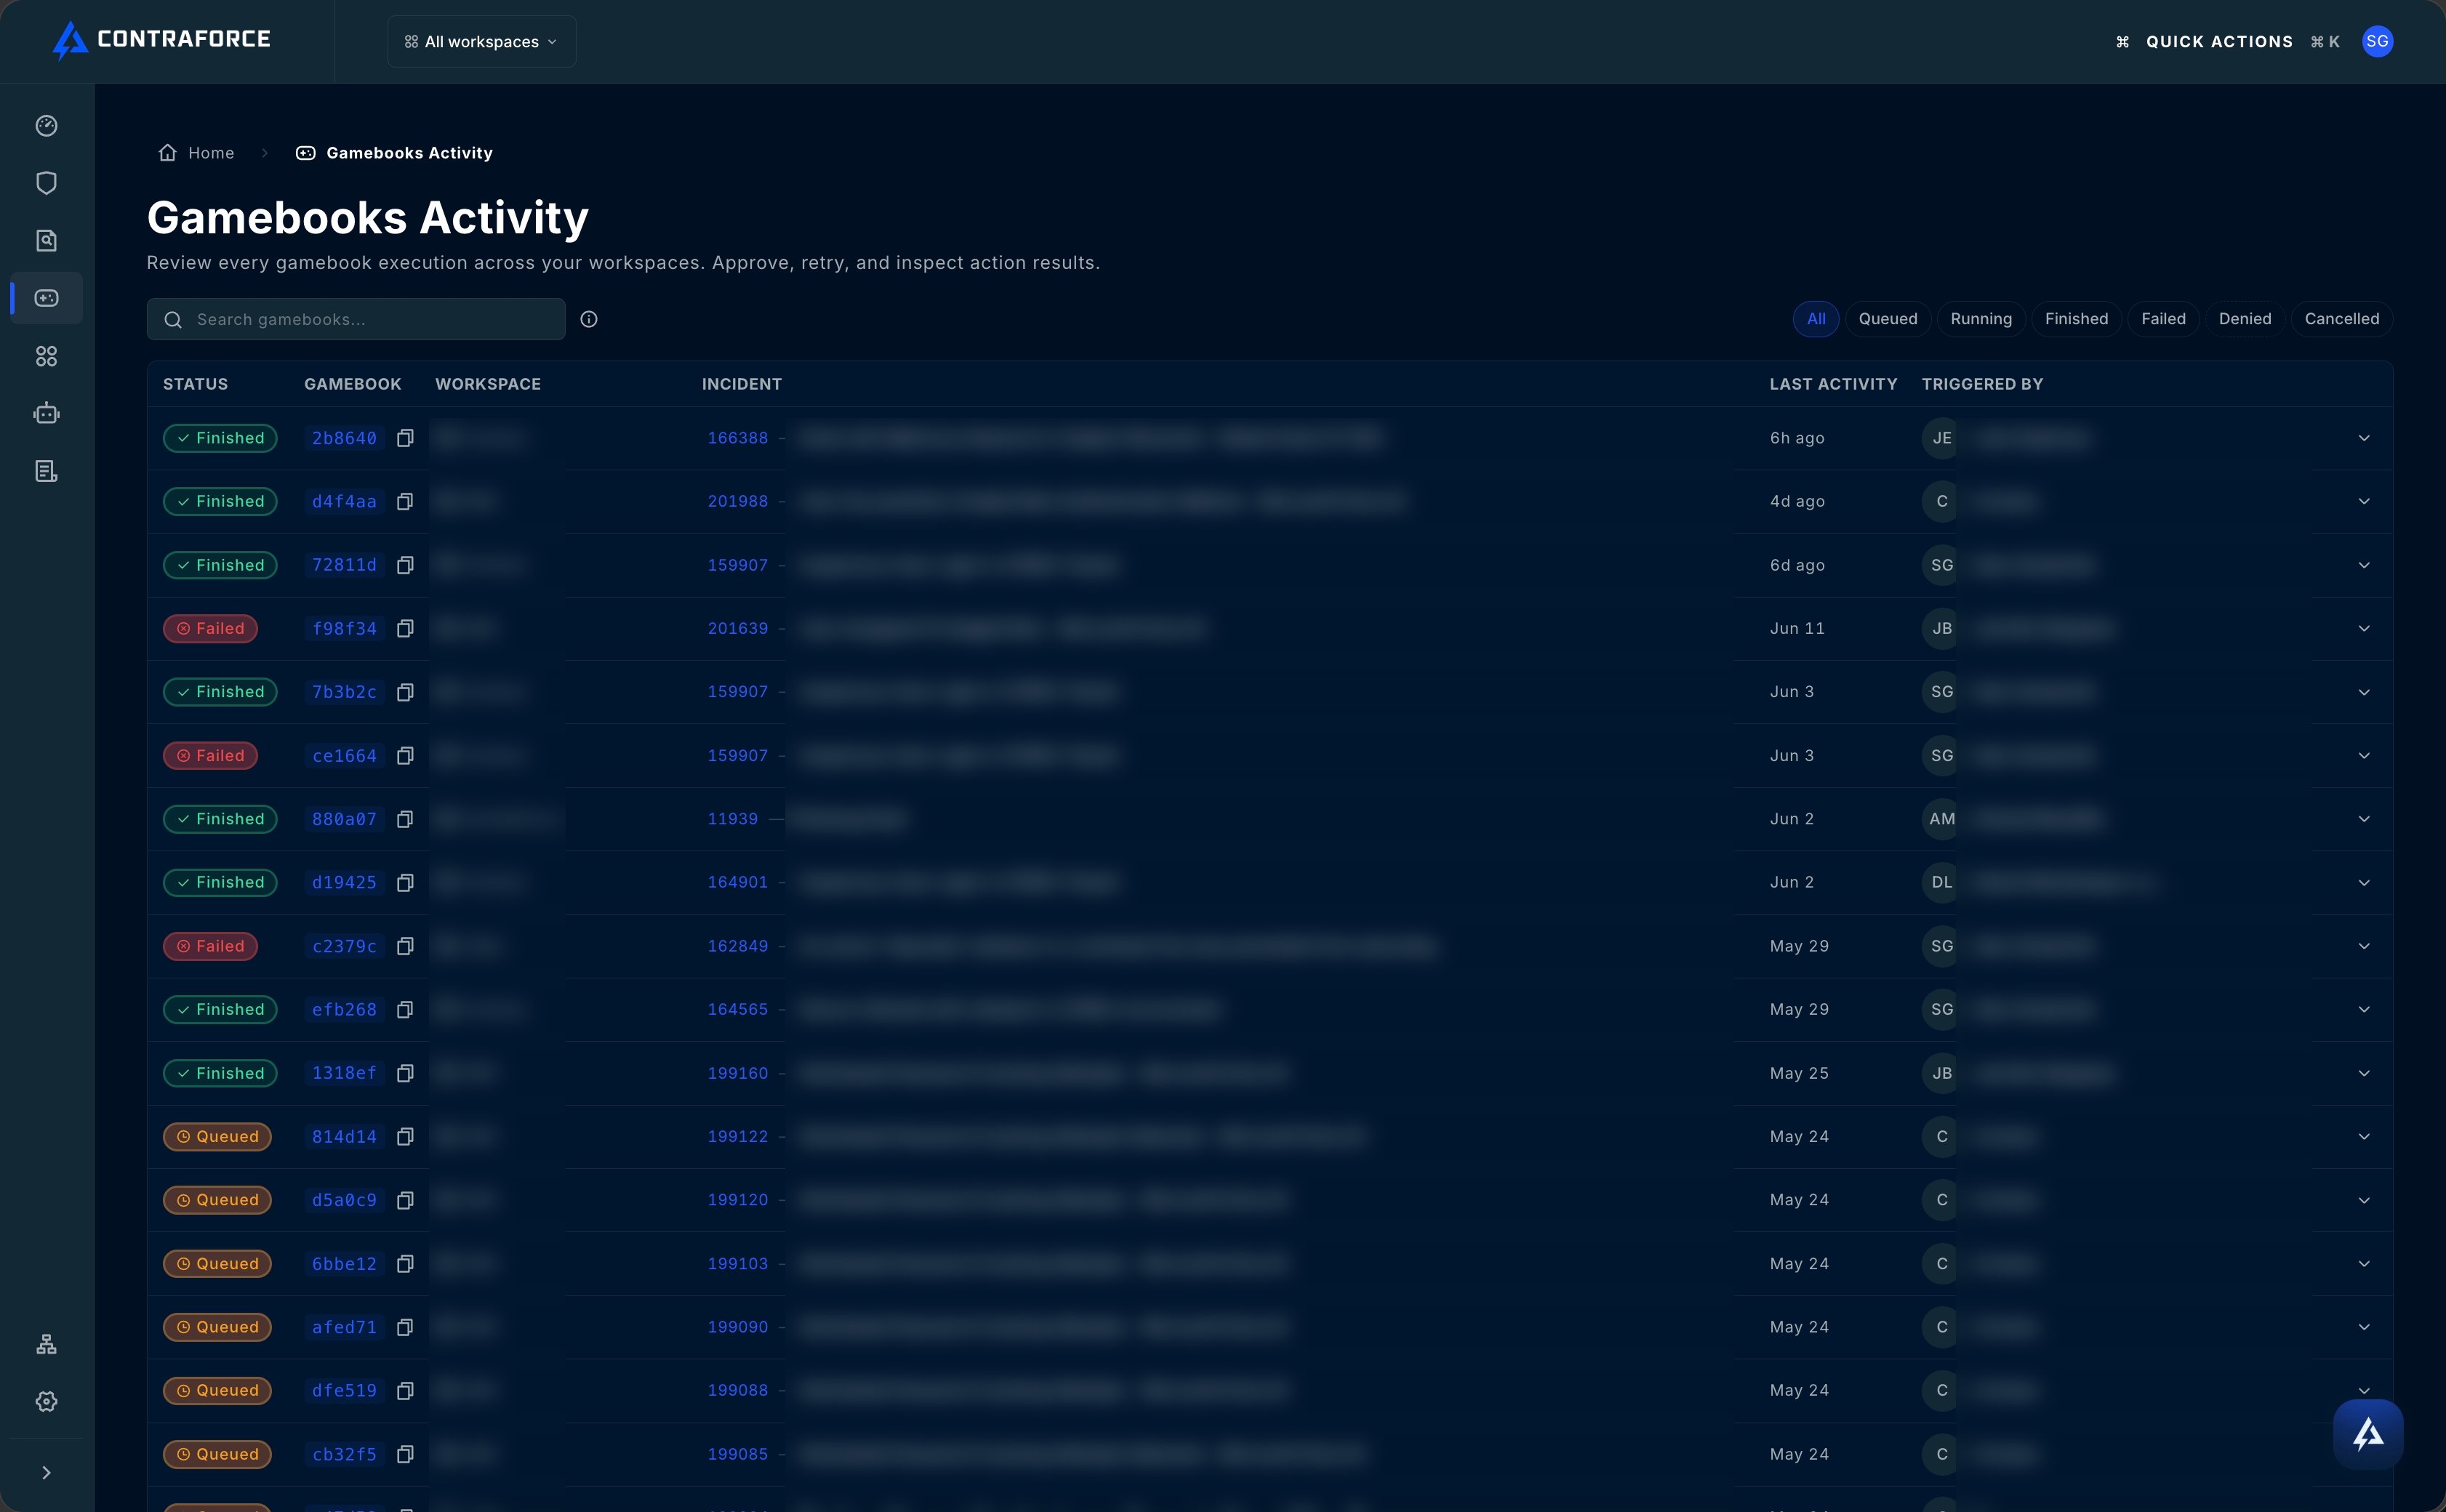Open the four-circles apps icon in sidebar
Viewport: 2446px width, 1512px height.
(46, 356)
